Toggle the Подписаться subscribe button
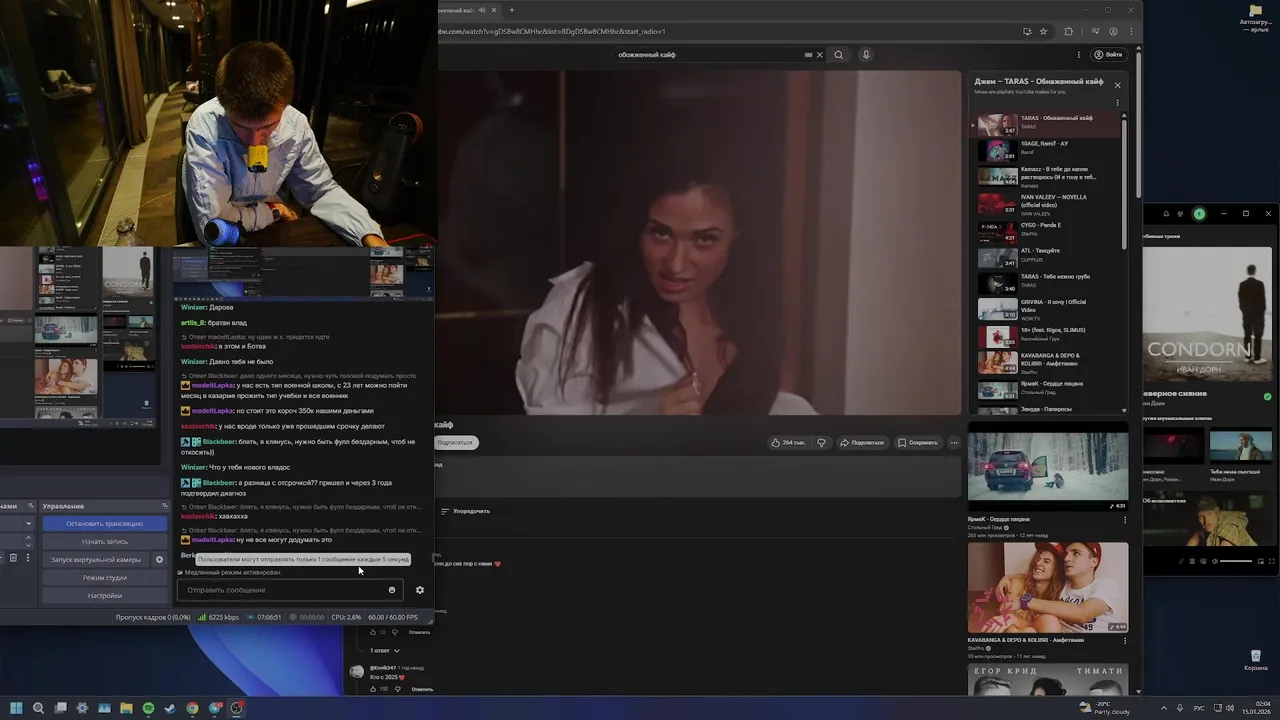The width and height of the screenshot is (1280, 720). coord(455,442)
